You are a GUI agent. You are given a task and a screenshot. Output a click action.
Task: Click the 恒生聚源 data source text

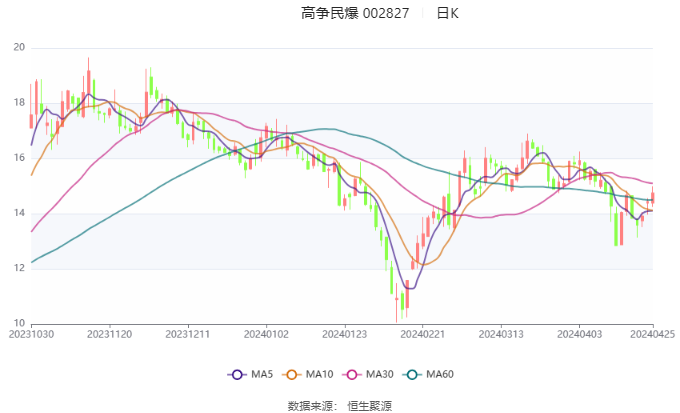369,406
